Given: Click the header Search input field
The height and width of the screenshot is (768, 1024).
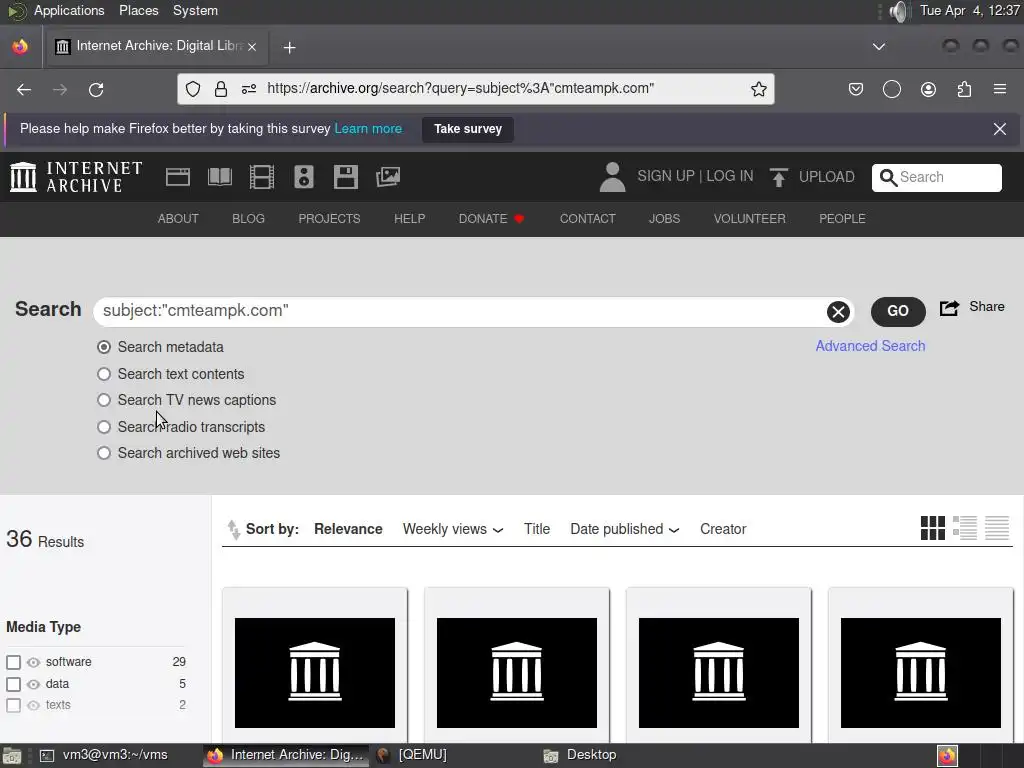Looking at the screenshot, I should coord(936,178).
